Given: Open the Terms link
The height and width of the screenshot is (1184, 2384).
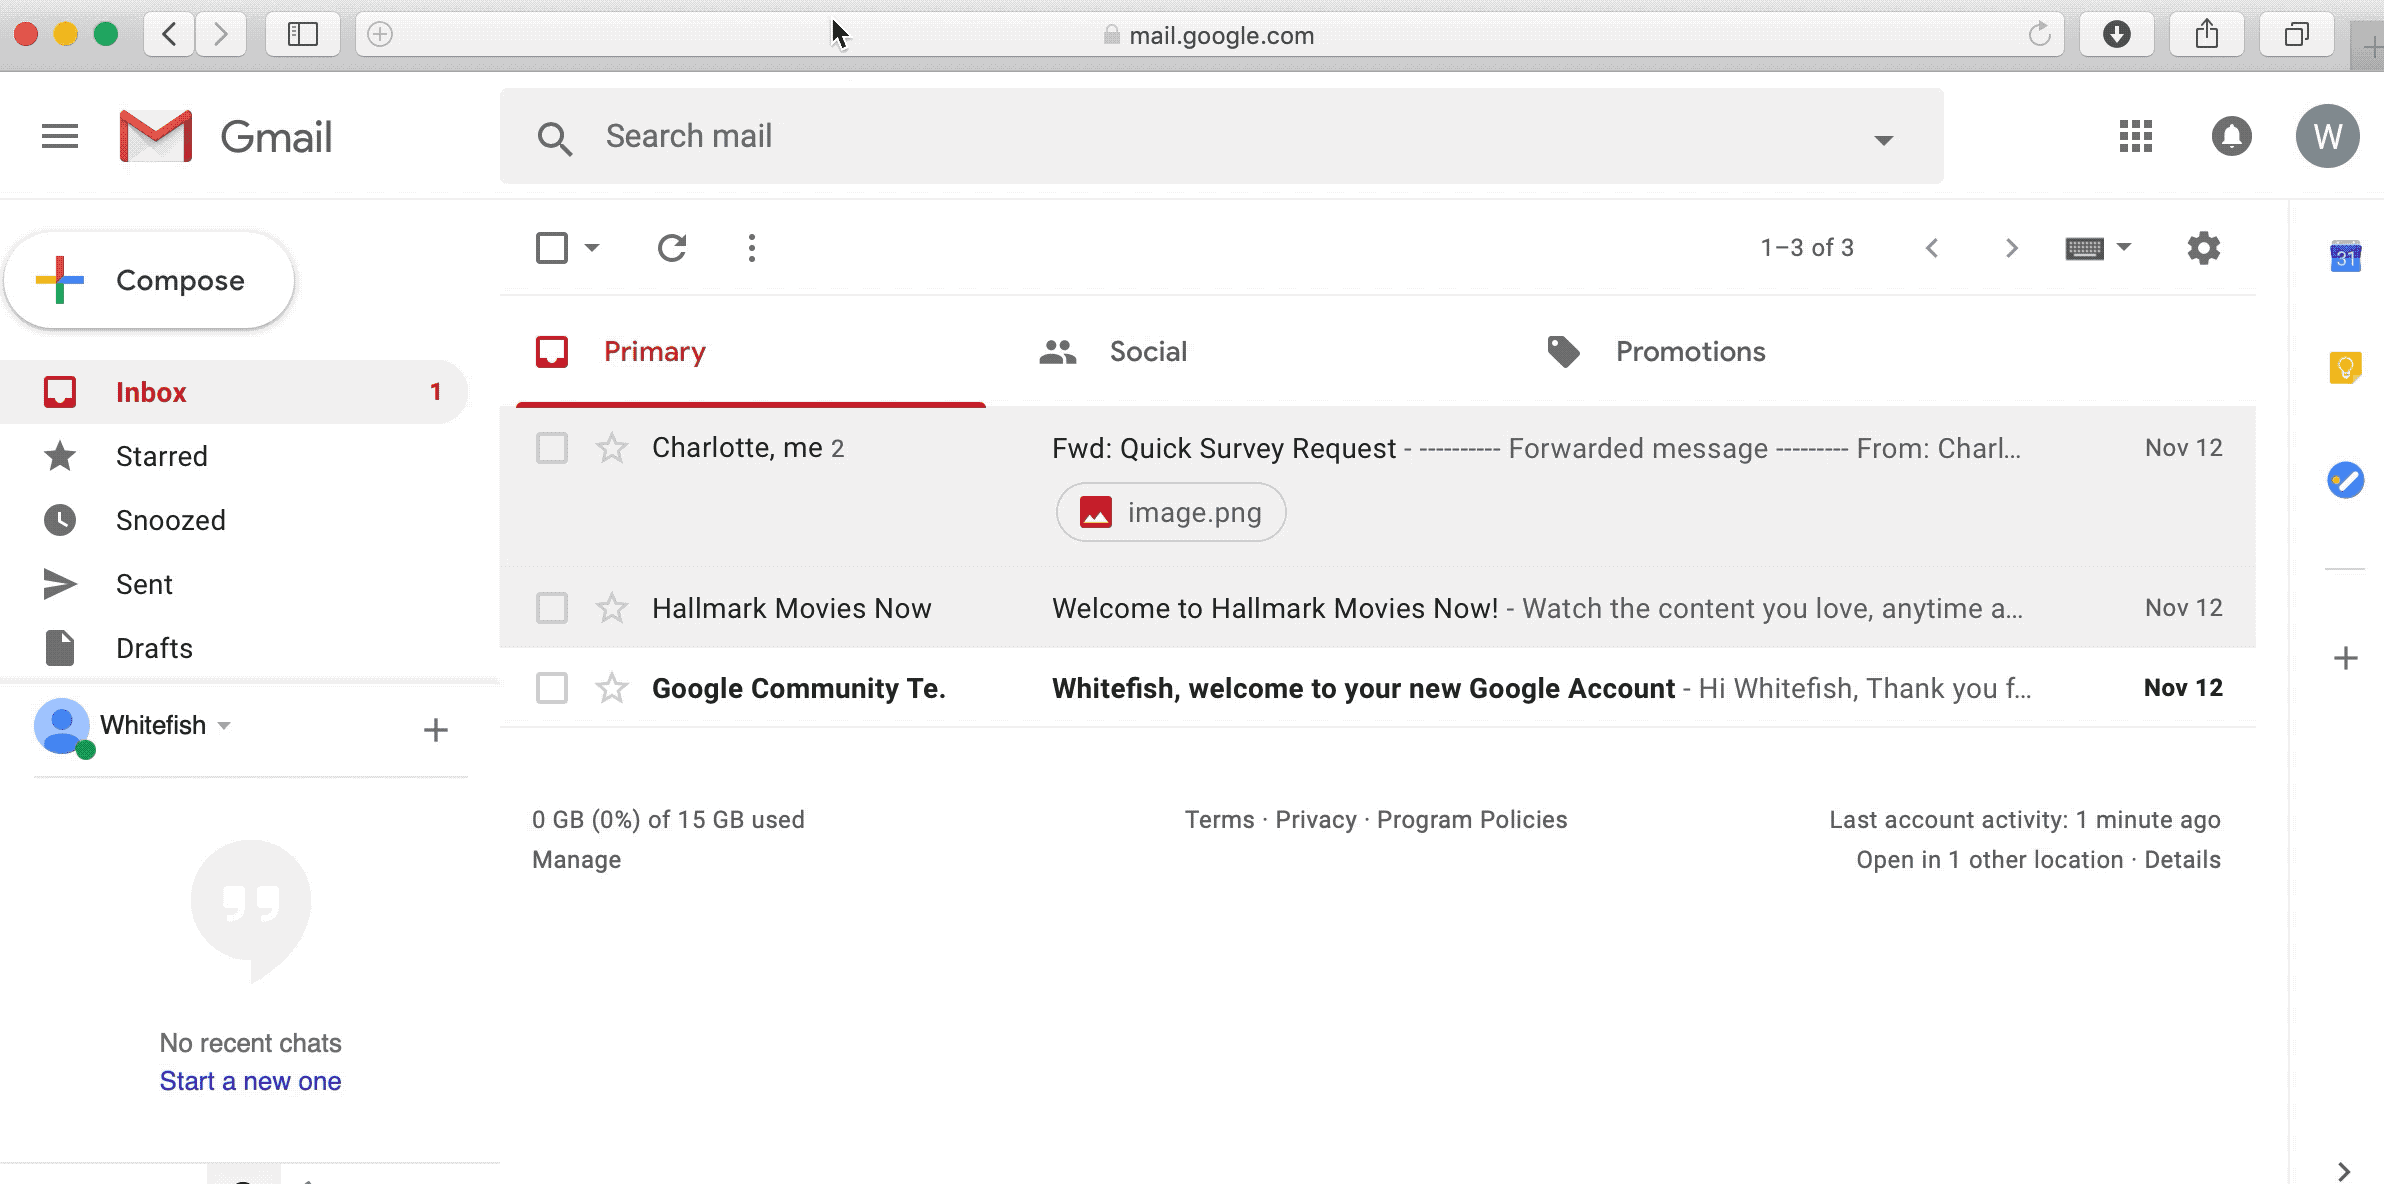Looking at the screenshot, I should coord(1219,820).
